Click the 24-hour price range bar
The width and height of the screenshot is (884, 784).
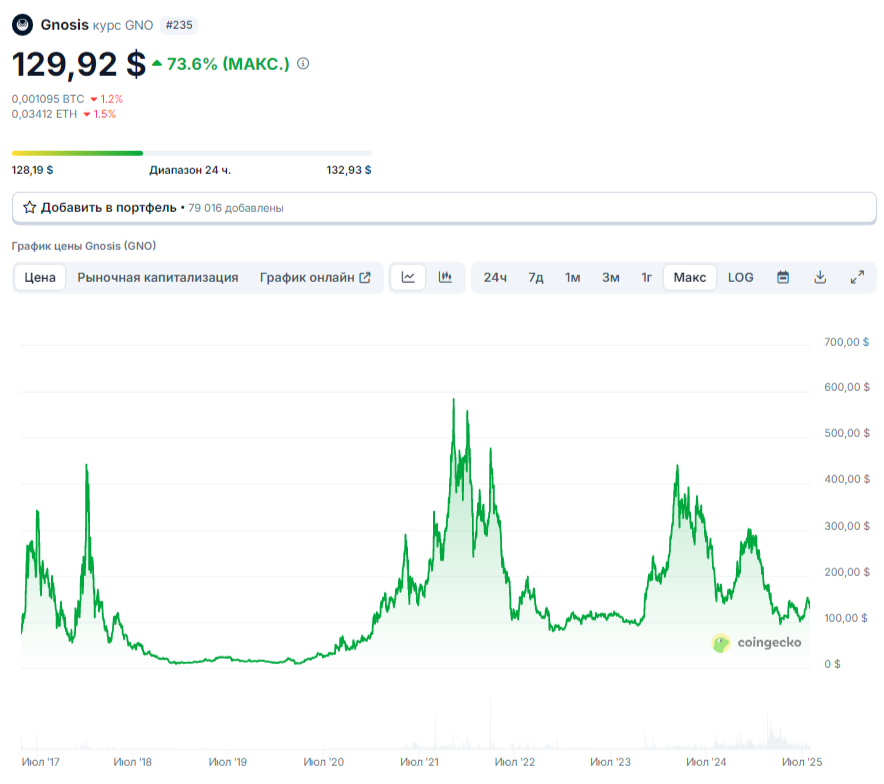click(191, 153)
